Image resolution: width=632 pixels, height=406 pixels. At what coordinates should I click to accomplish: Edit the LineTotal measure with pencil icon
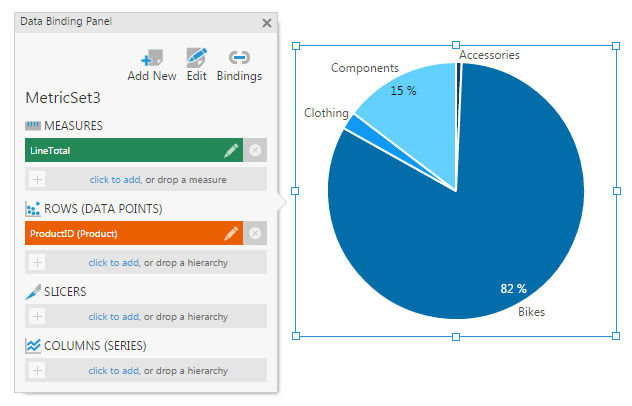(x=231, y=150)
